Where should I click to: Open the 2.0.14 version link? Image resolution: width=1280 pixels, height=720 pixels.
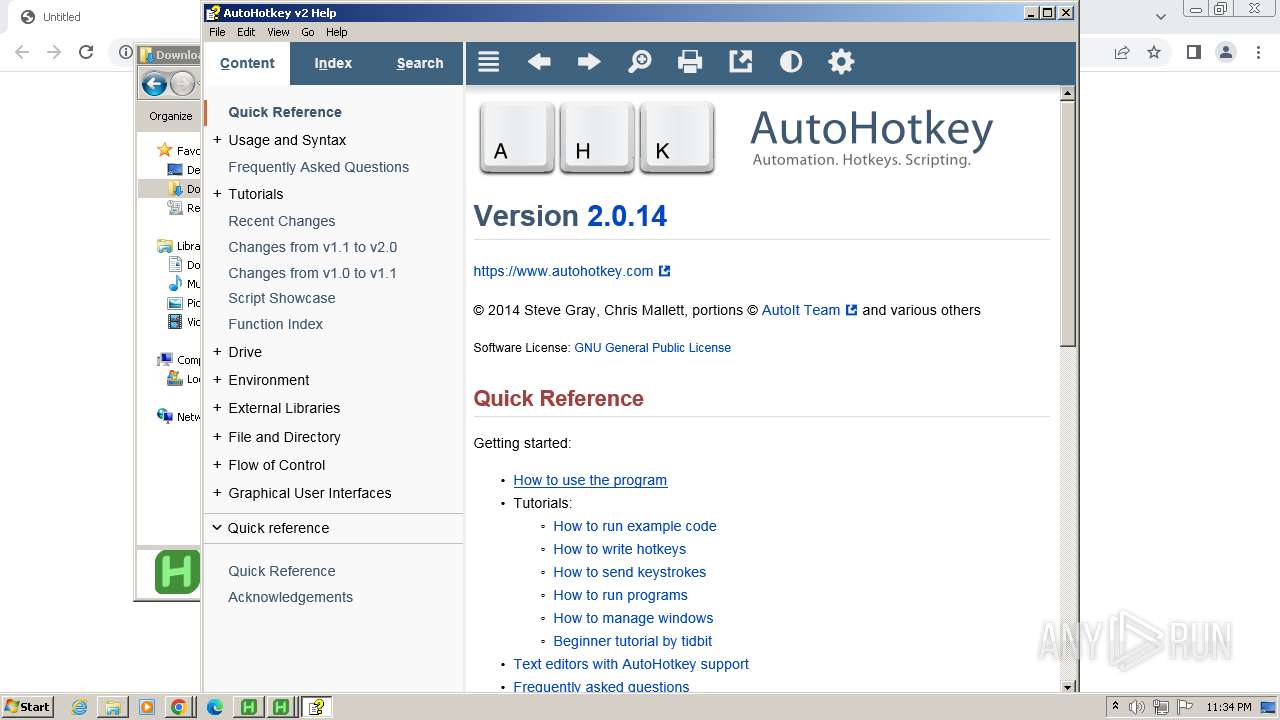click(627, 216)
